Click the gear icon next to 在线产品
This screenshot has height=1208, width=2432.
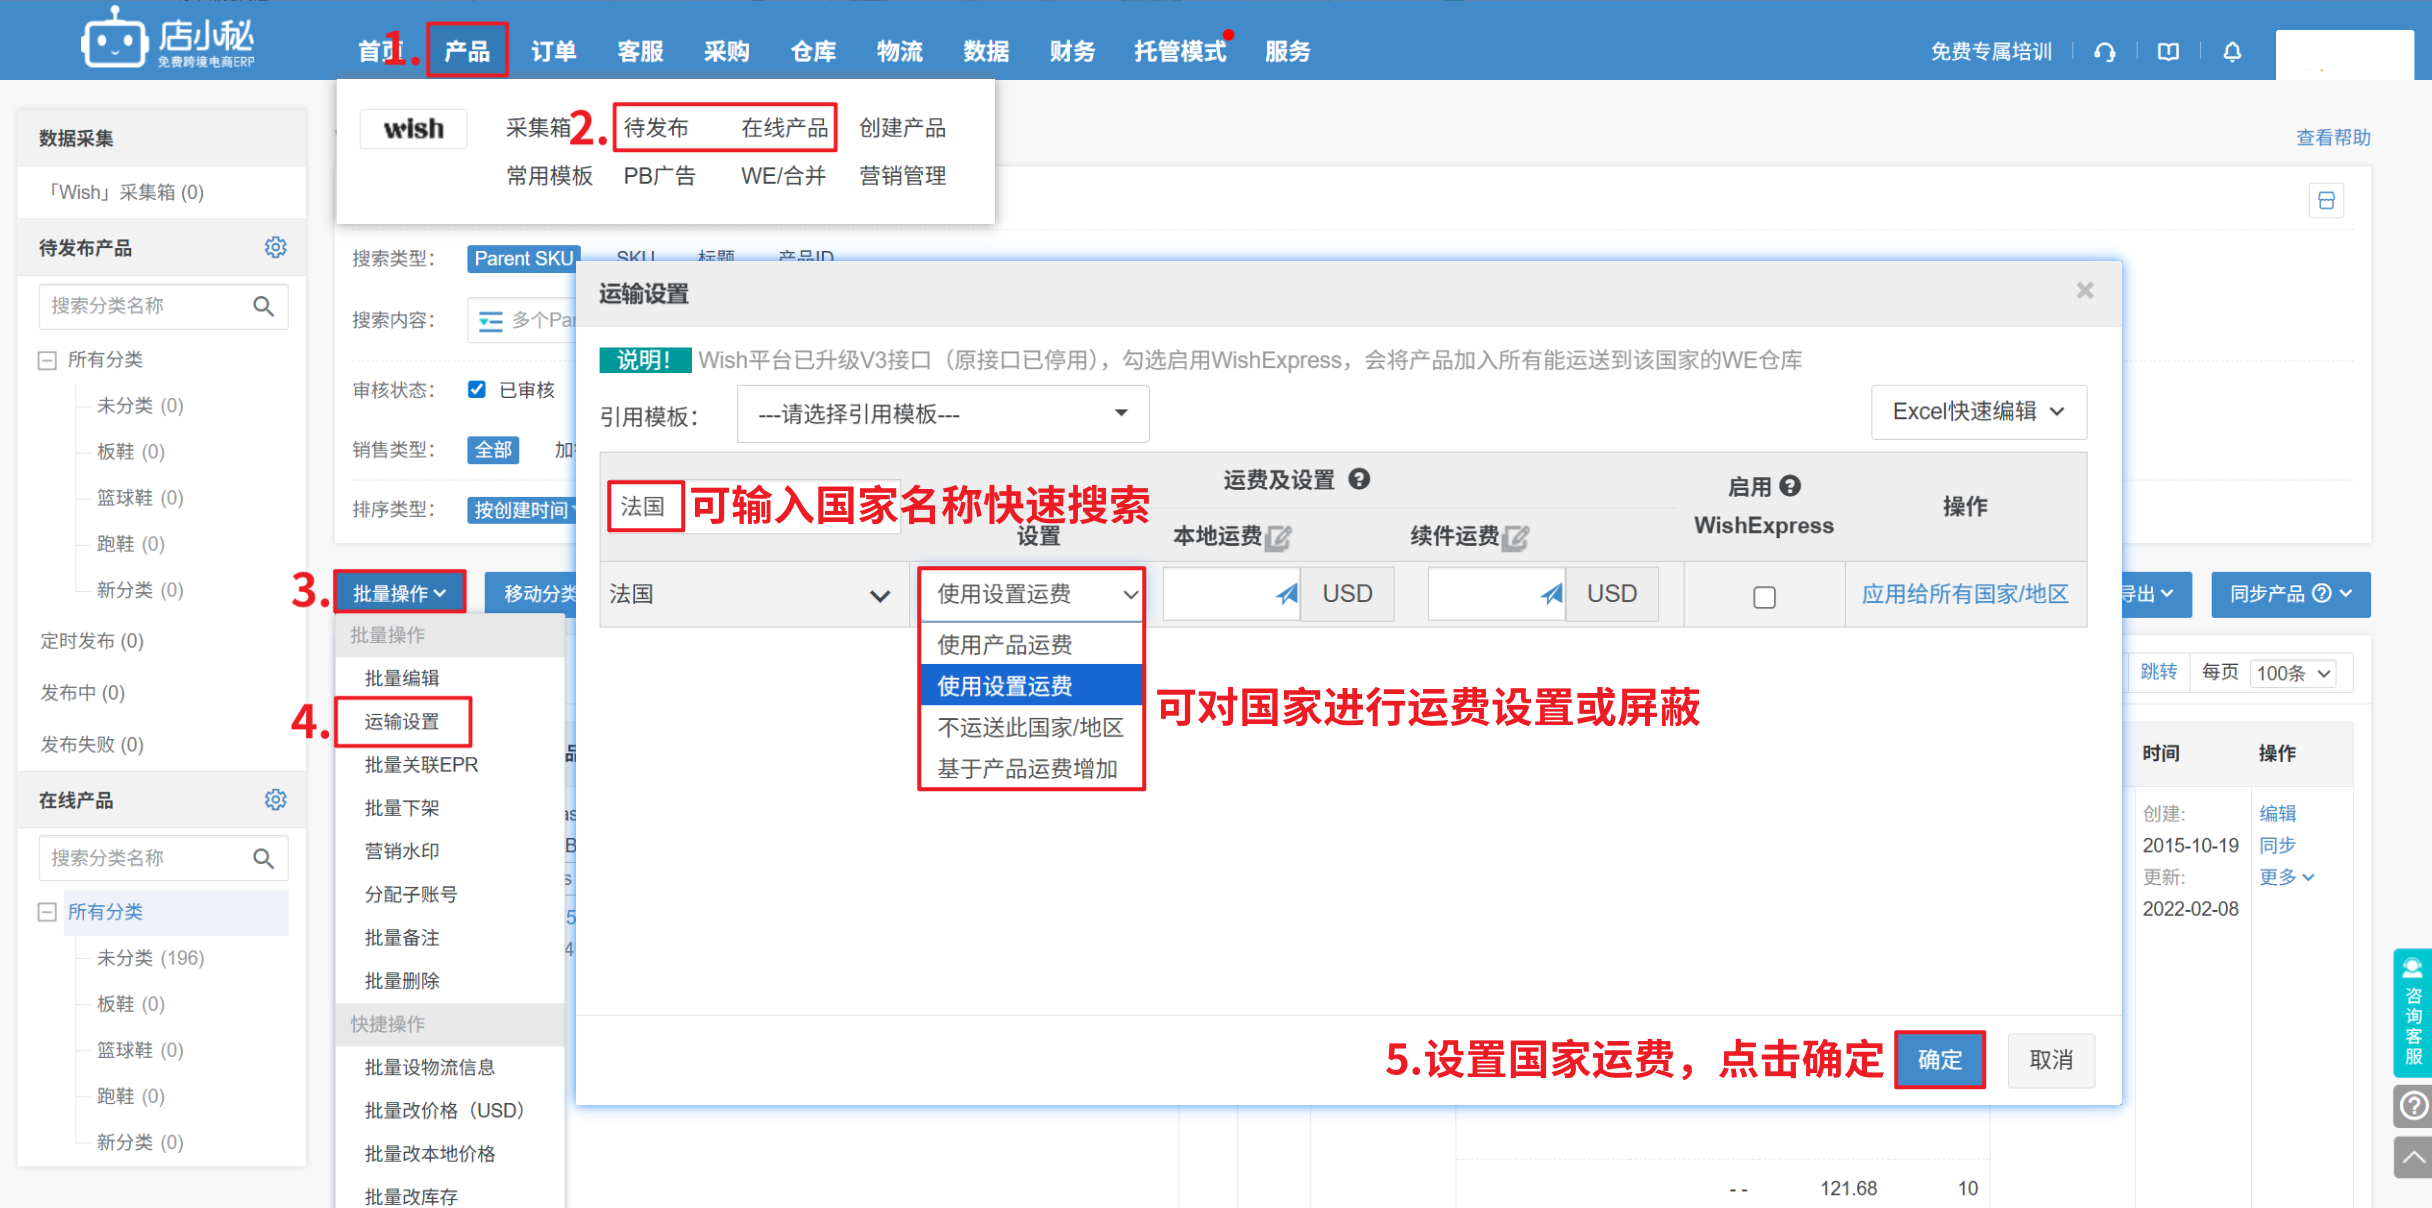coord(275,799)
